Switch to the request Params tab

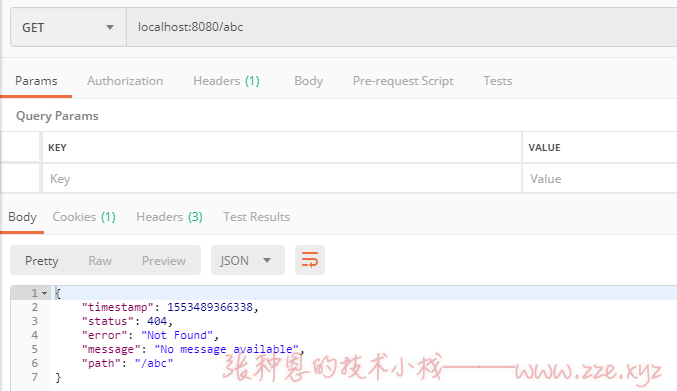[x=36, y=81]
